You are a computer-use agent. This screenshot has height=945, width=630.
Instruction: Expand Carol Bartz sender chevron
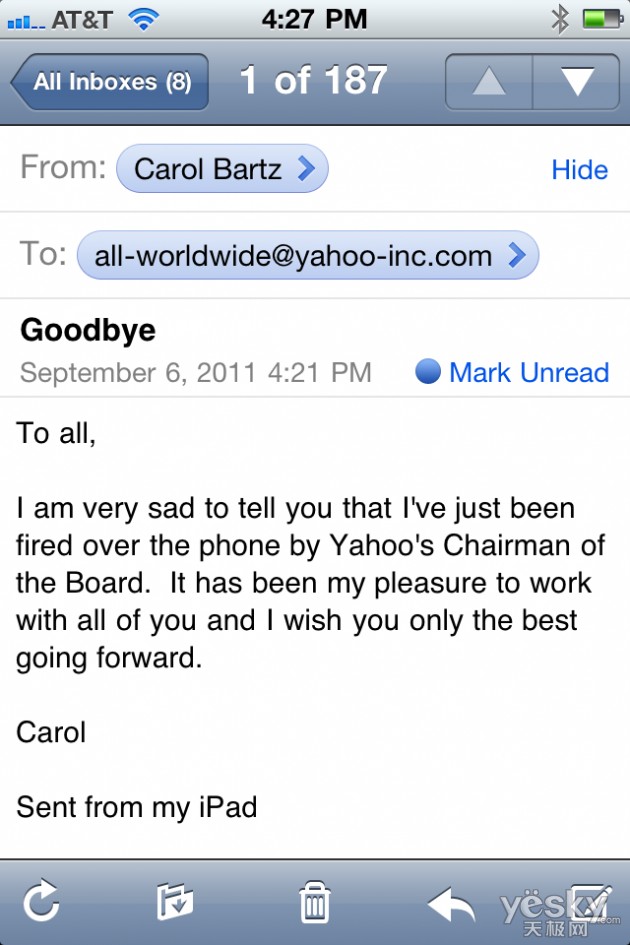tap(306, 169)
